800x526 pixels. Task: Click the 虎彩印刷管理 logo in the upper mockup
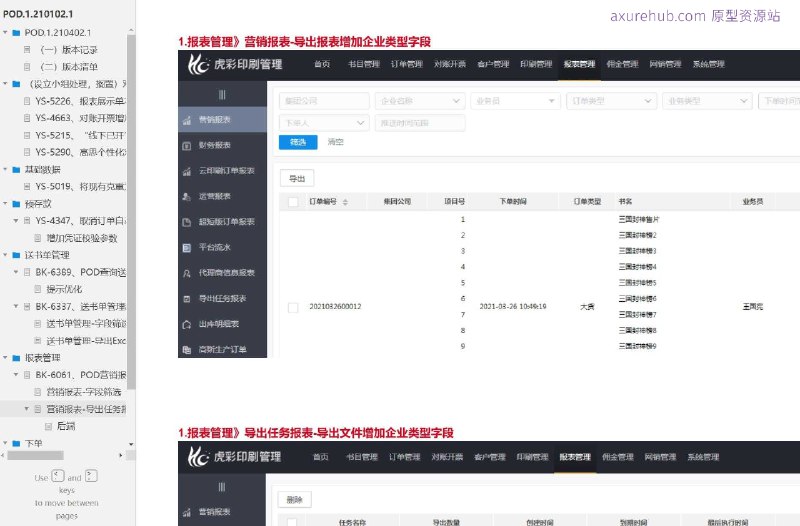coord(235,64)
